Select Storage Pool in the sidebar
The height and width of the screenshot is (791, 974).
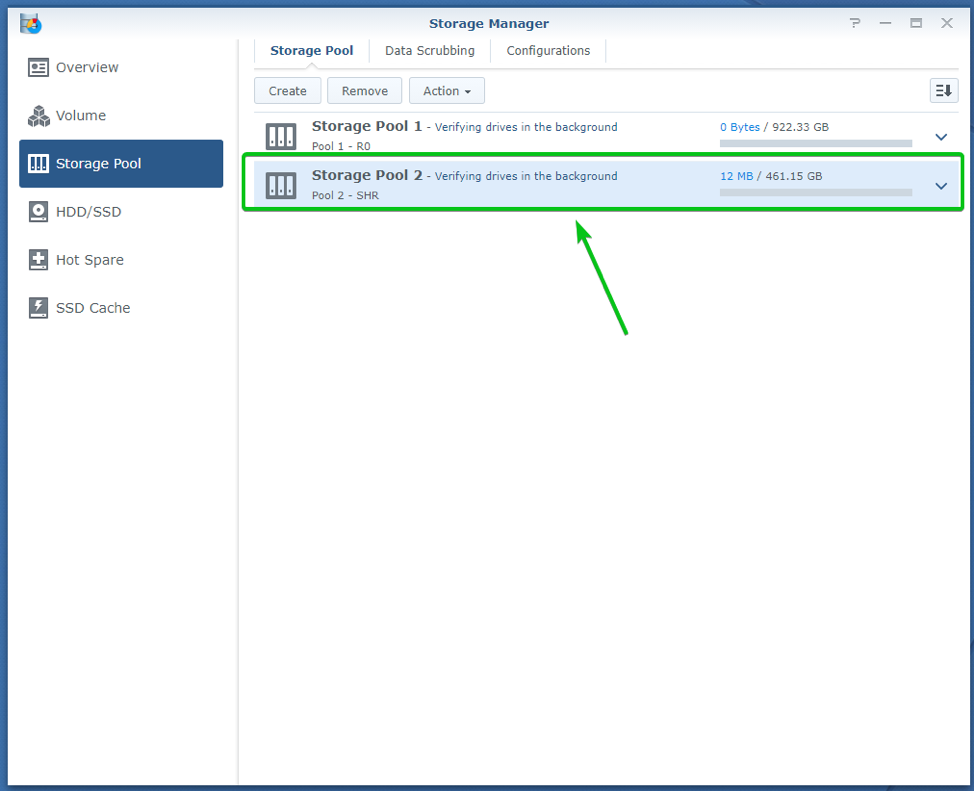click(121, 164)
